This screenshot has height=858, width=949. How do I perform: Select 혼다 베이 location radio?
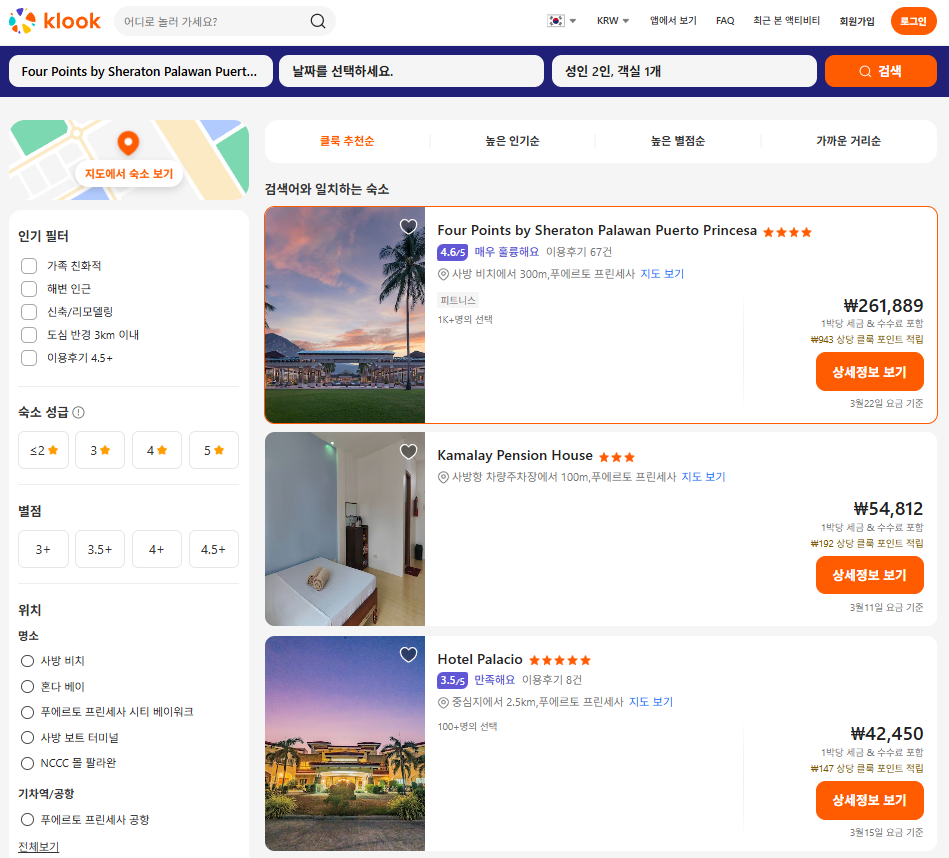tap(27, 686)
